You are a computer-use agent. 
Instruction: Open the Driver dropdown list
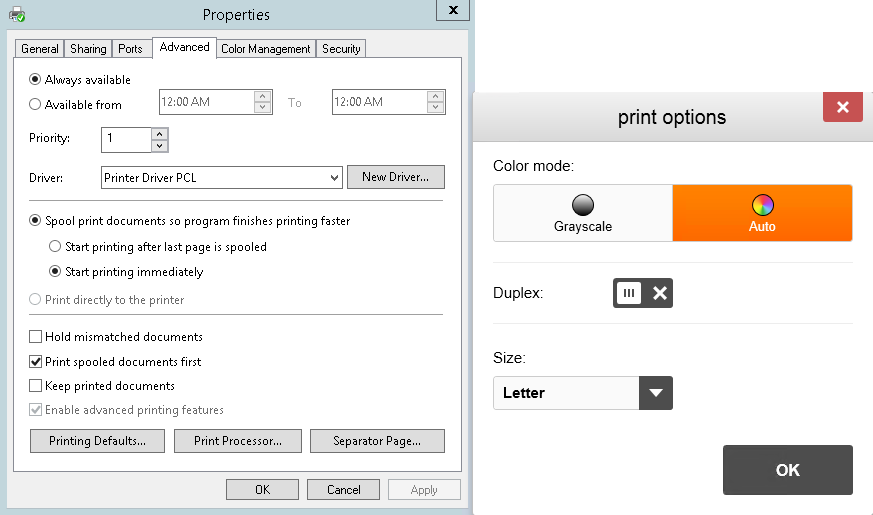334,178
